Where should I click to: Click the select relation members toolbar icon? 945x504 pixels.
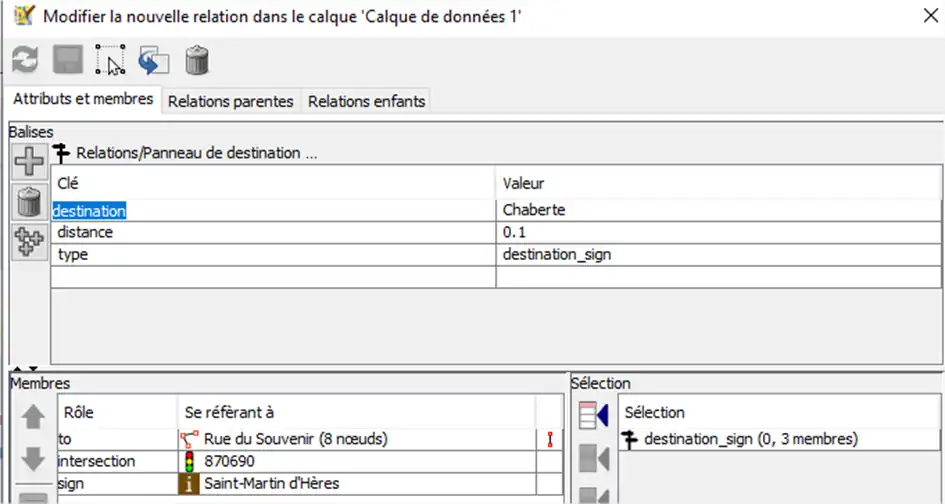coord(110,61)
